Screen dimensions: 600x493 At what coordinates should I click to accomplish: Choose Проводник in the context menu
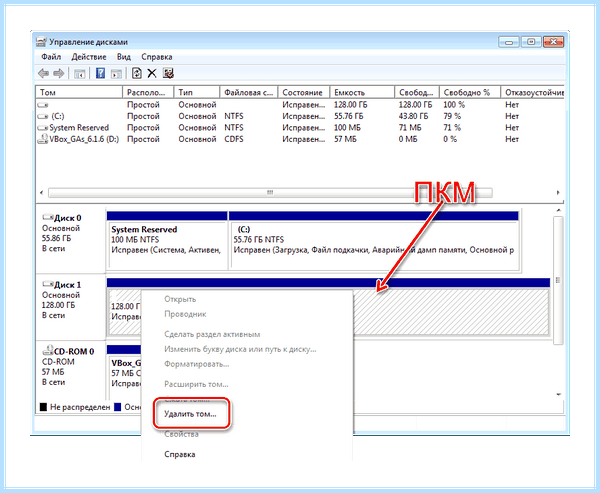[x=185, y=314]
